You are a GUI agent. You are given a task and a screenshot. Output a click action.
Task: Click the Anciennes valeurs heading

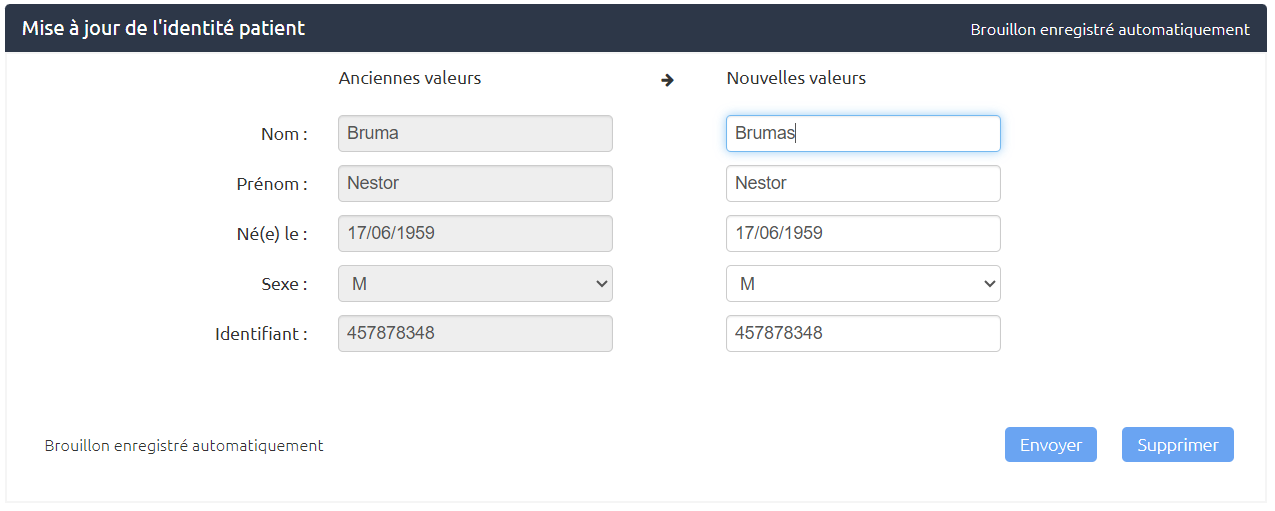coord(410,78)
